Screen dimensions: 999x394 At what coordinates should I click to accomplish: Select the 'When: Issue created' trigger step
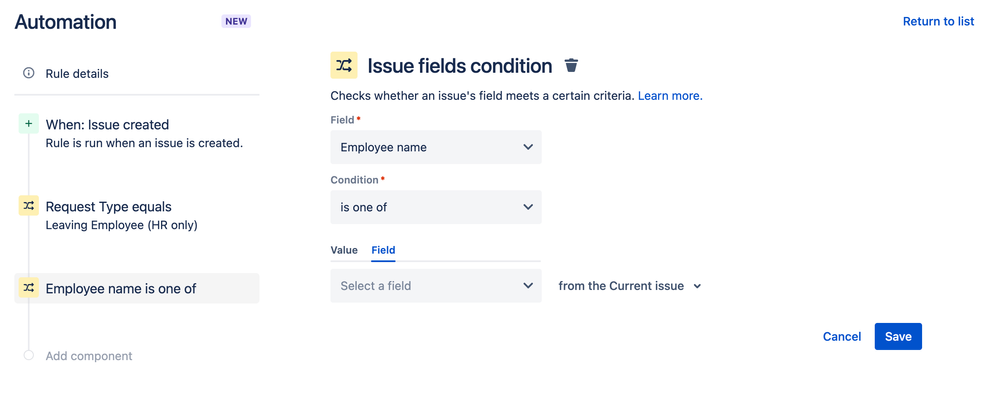[136, 133]
